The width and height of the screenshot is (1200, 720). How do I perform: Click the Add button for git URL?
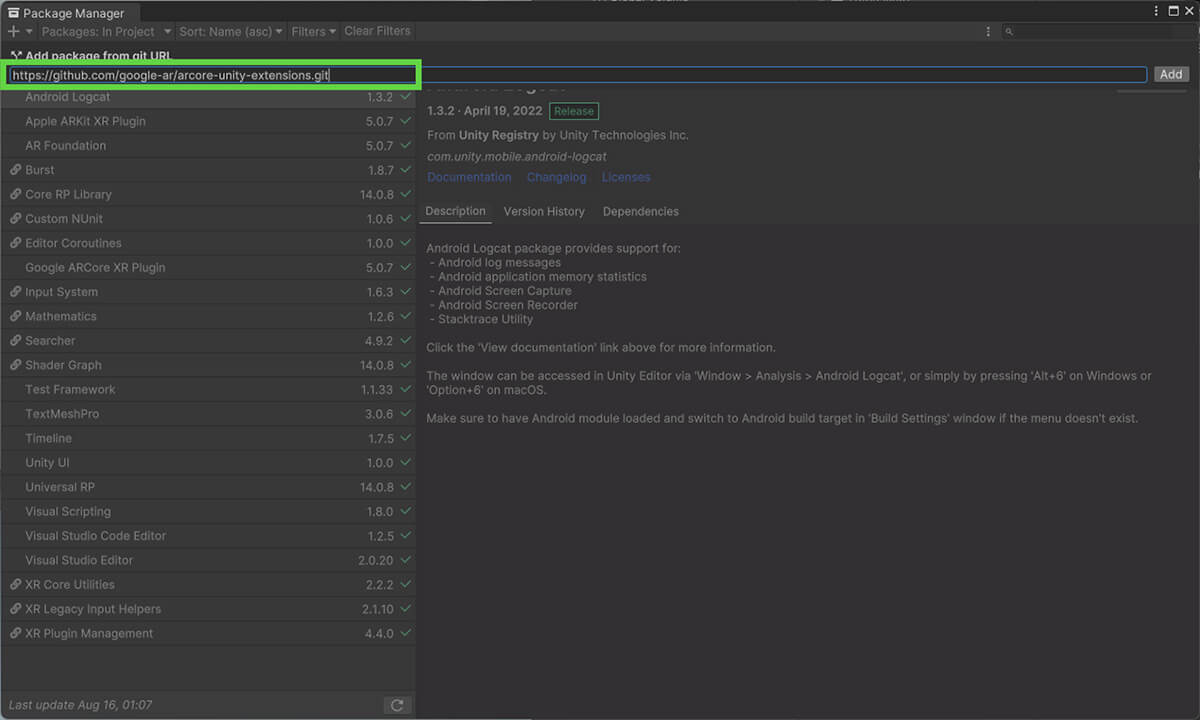point(1171,75)
